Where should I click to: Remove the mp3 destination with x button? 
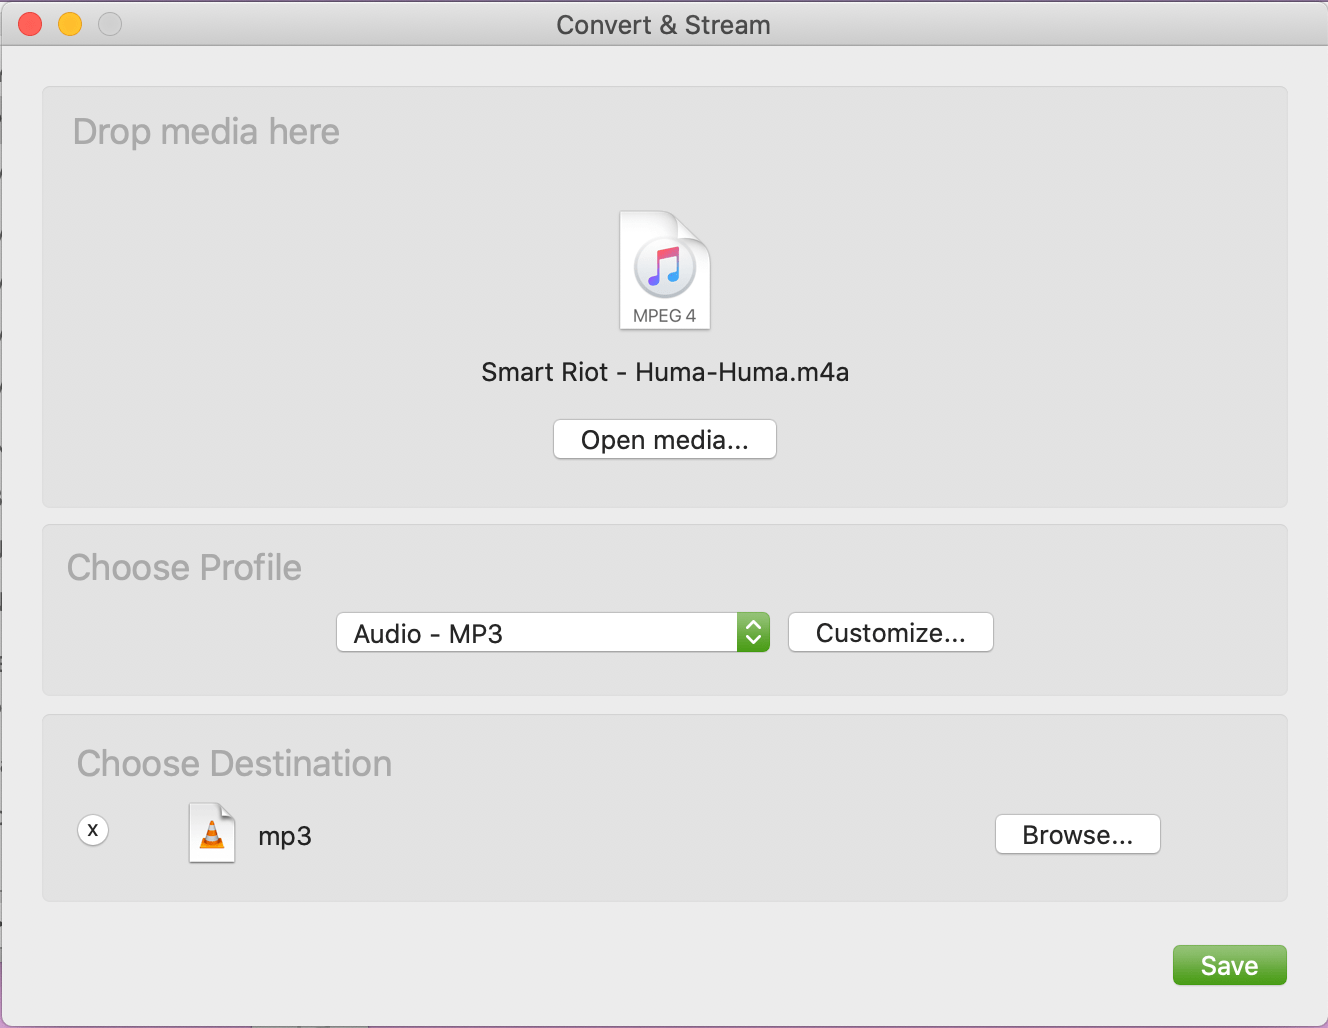pos(93,830)
